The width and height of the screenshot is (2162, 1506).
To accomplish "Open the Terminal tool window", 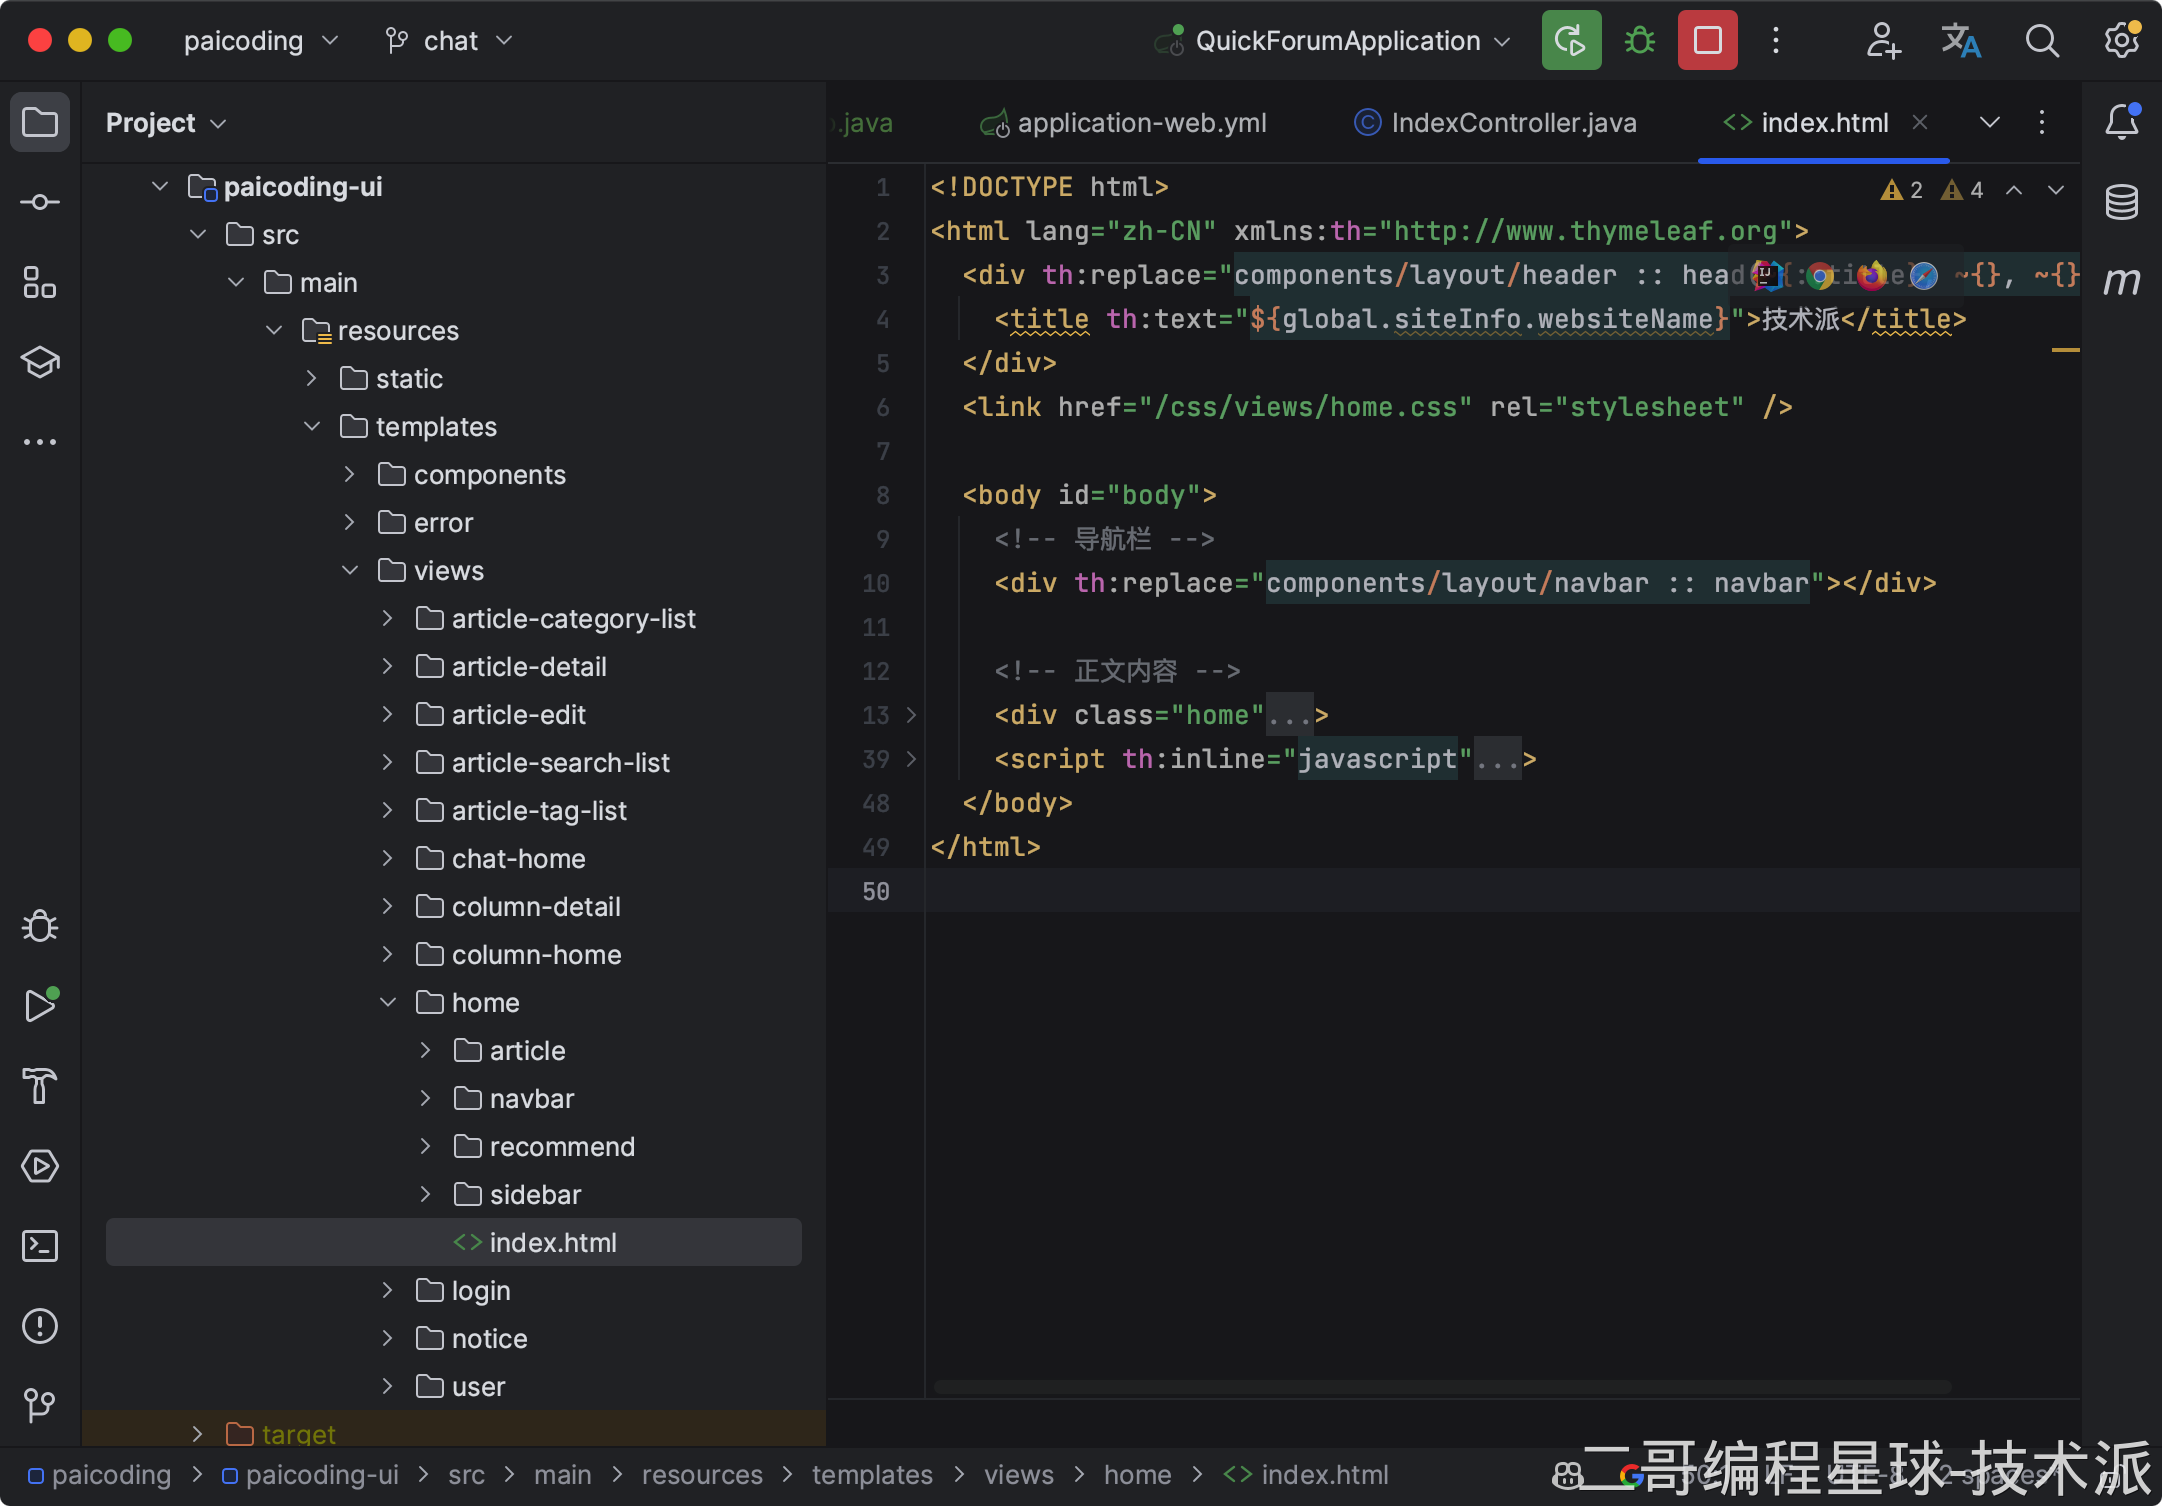I will pyautogui.click(x=40, y=1246).
